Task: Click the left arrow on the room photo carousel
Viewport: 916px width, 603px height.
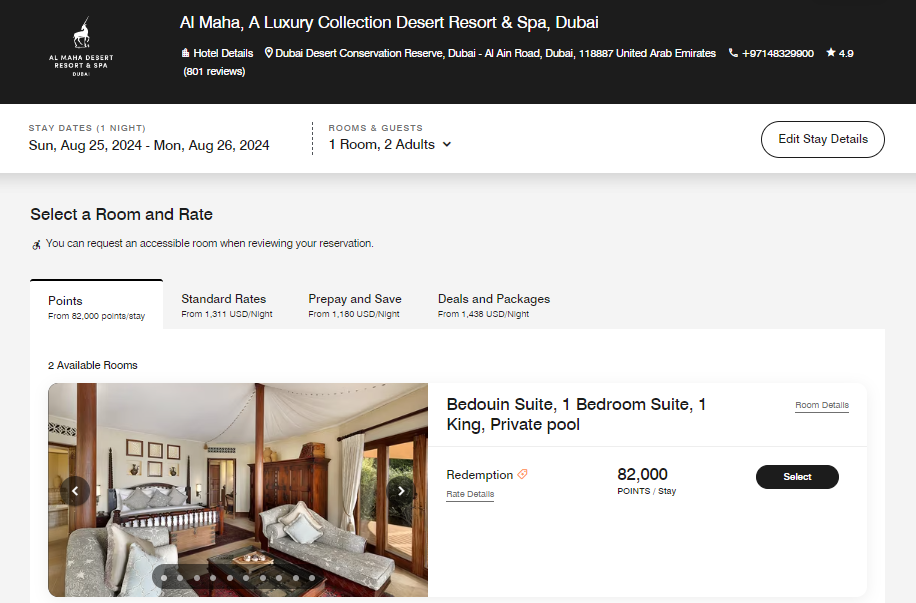Action: click(x=75, y=490)
